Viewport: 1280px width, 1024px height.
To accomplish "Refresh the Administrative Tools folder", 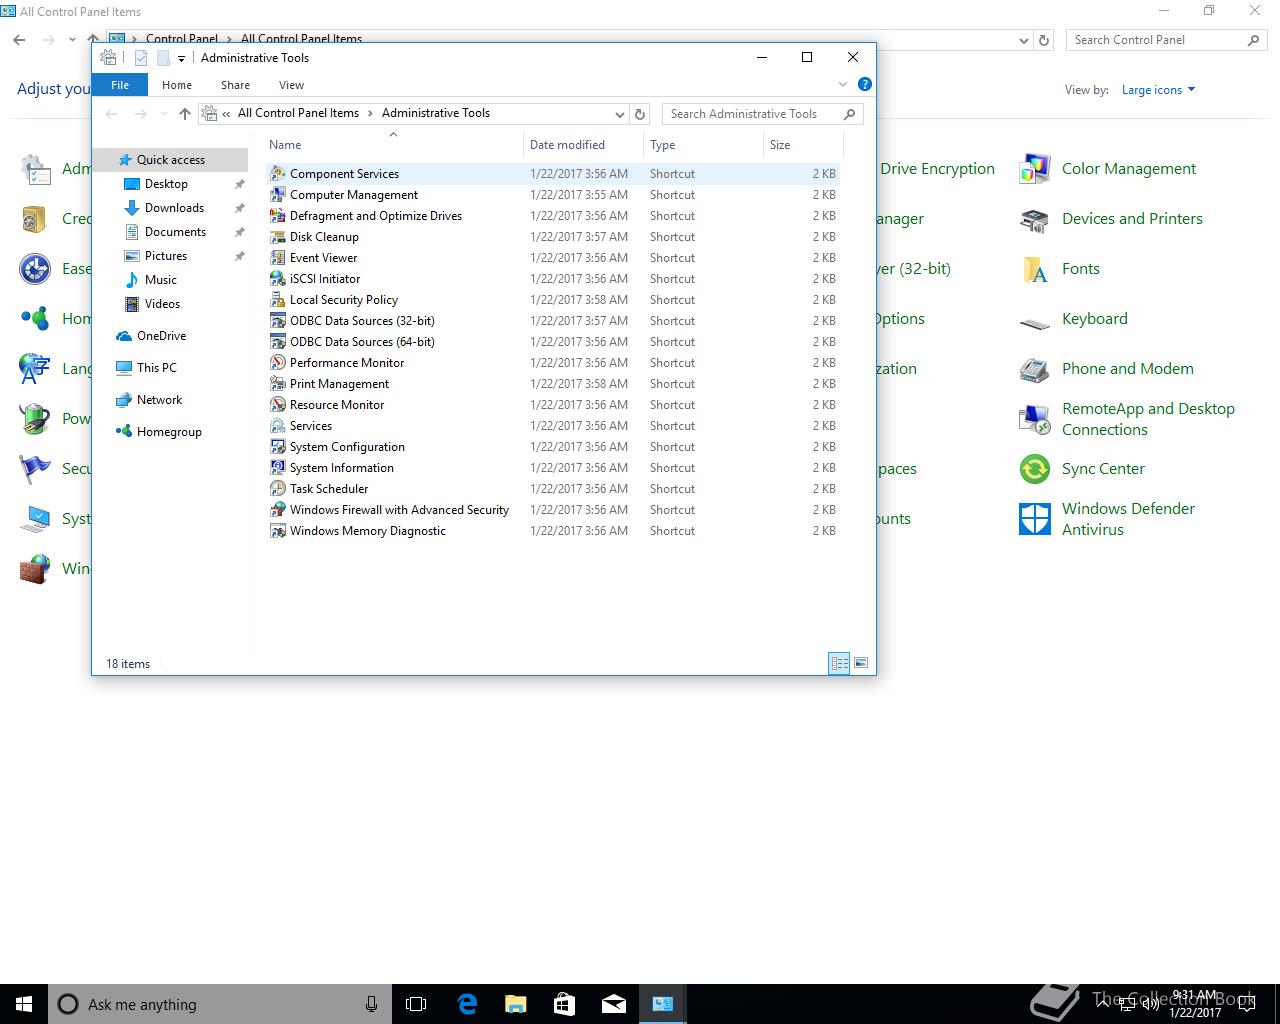I will pyautogui.click(x=641, y=114).
